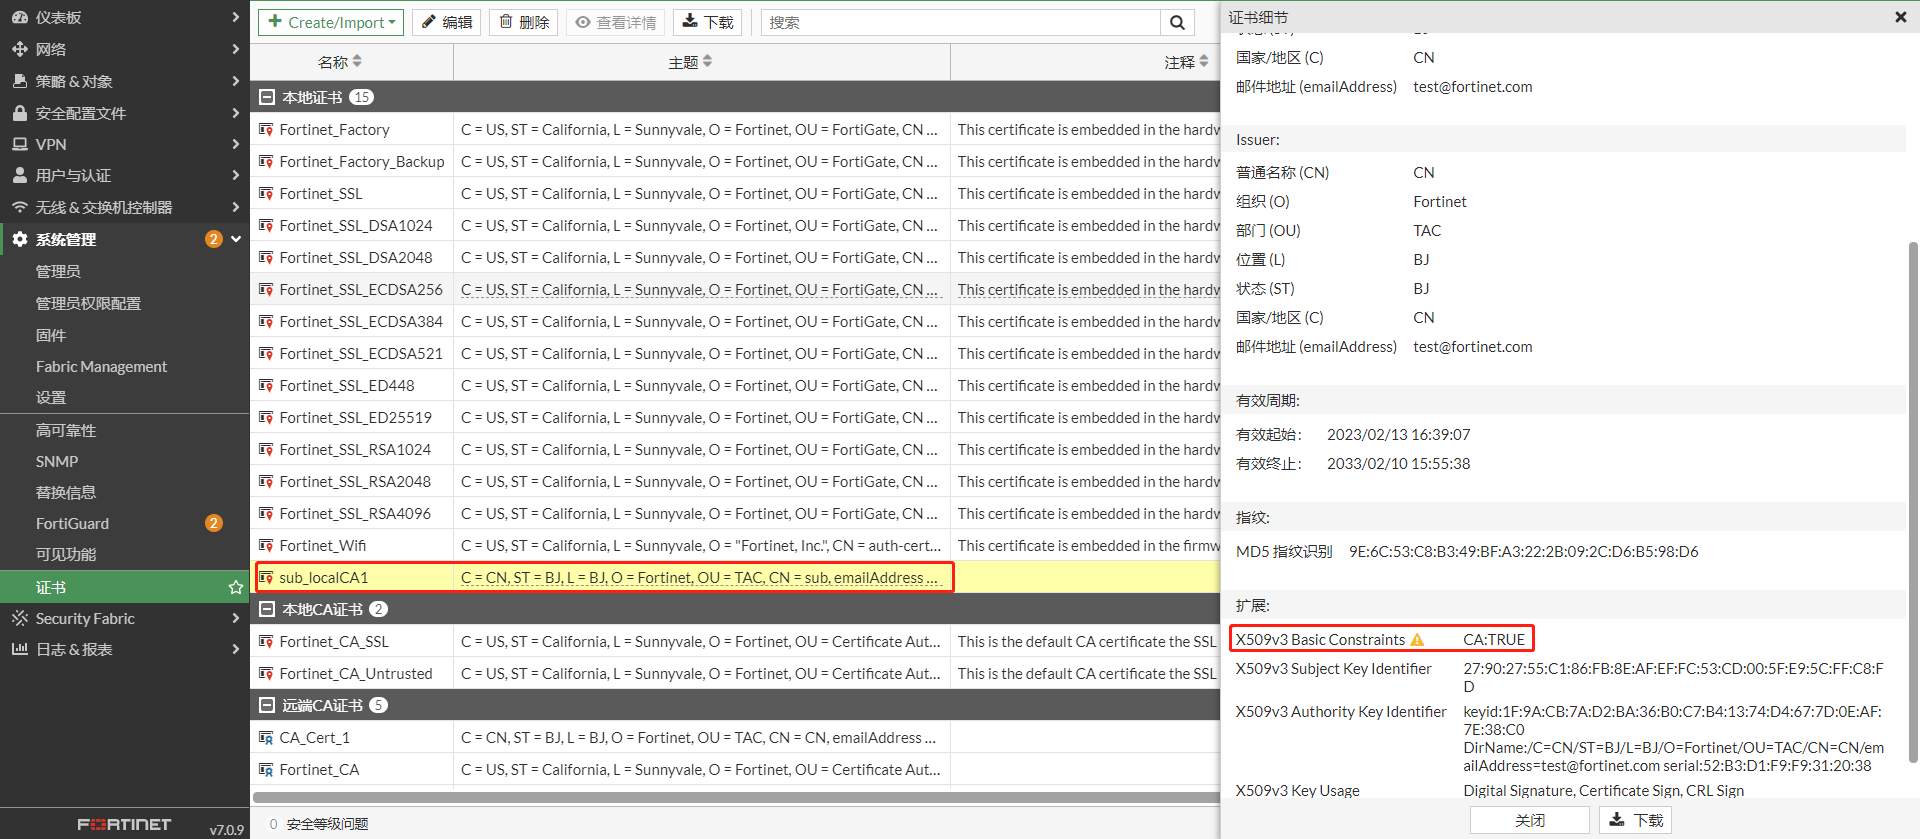Click the 名称 column sort icon
This screenshot has width=1920, height=839.
pos(357,62)
